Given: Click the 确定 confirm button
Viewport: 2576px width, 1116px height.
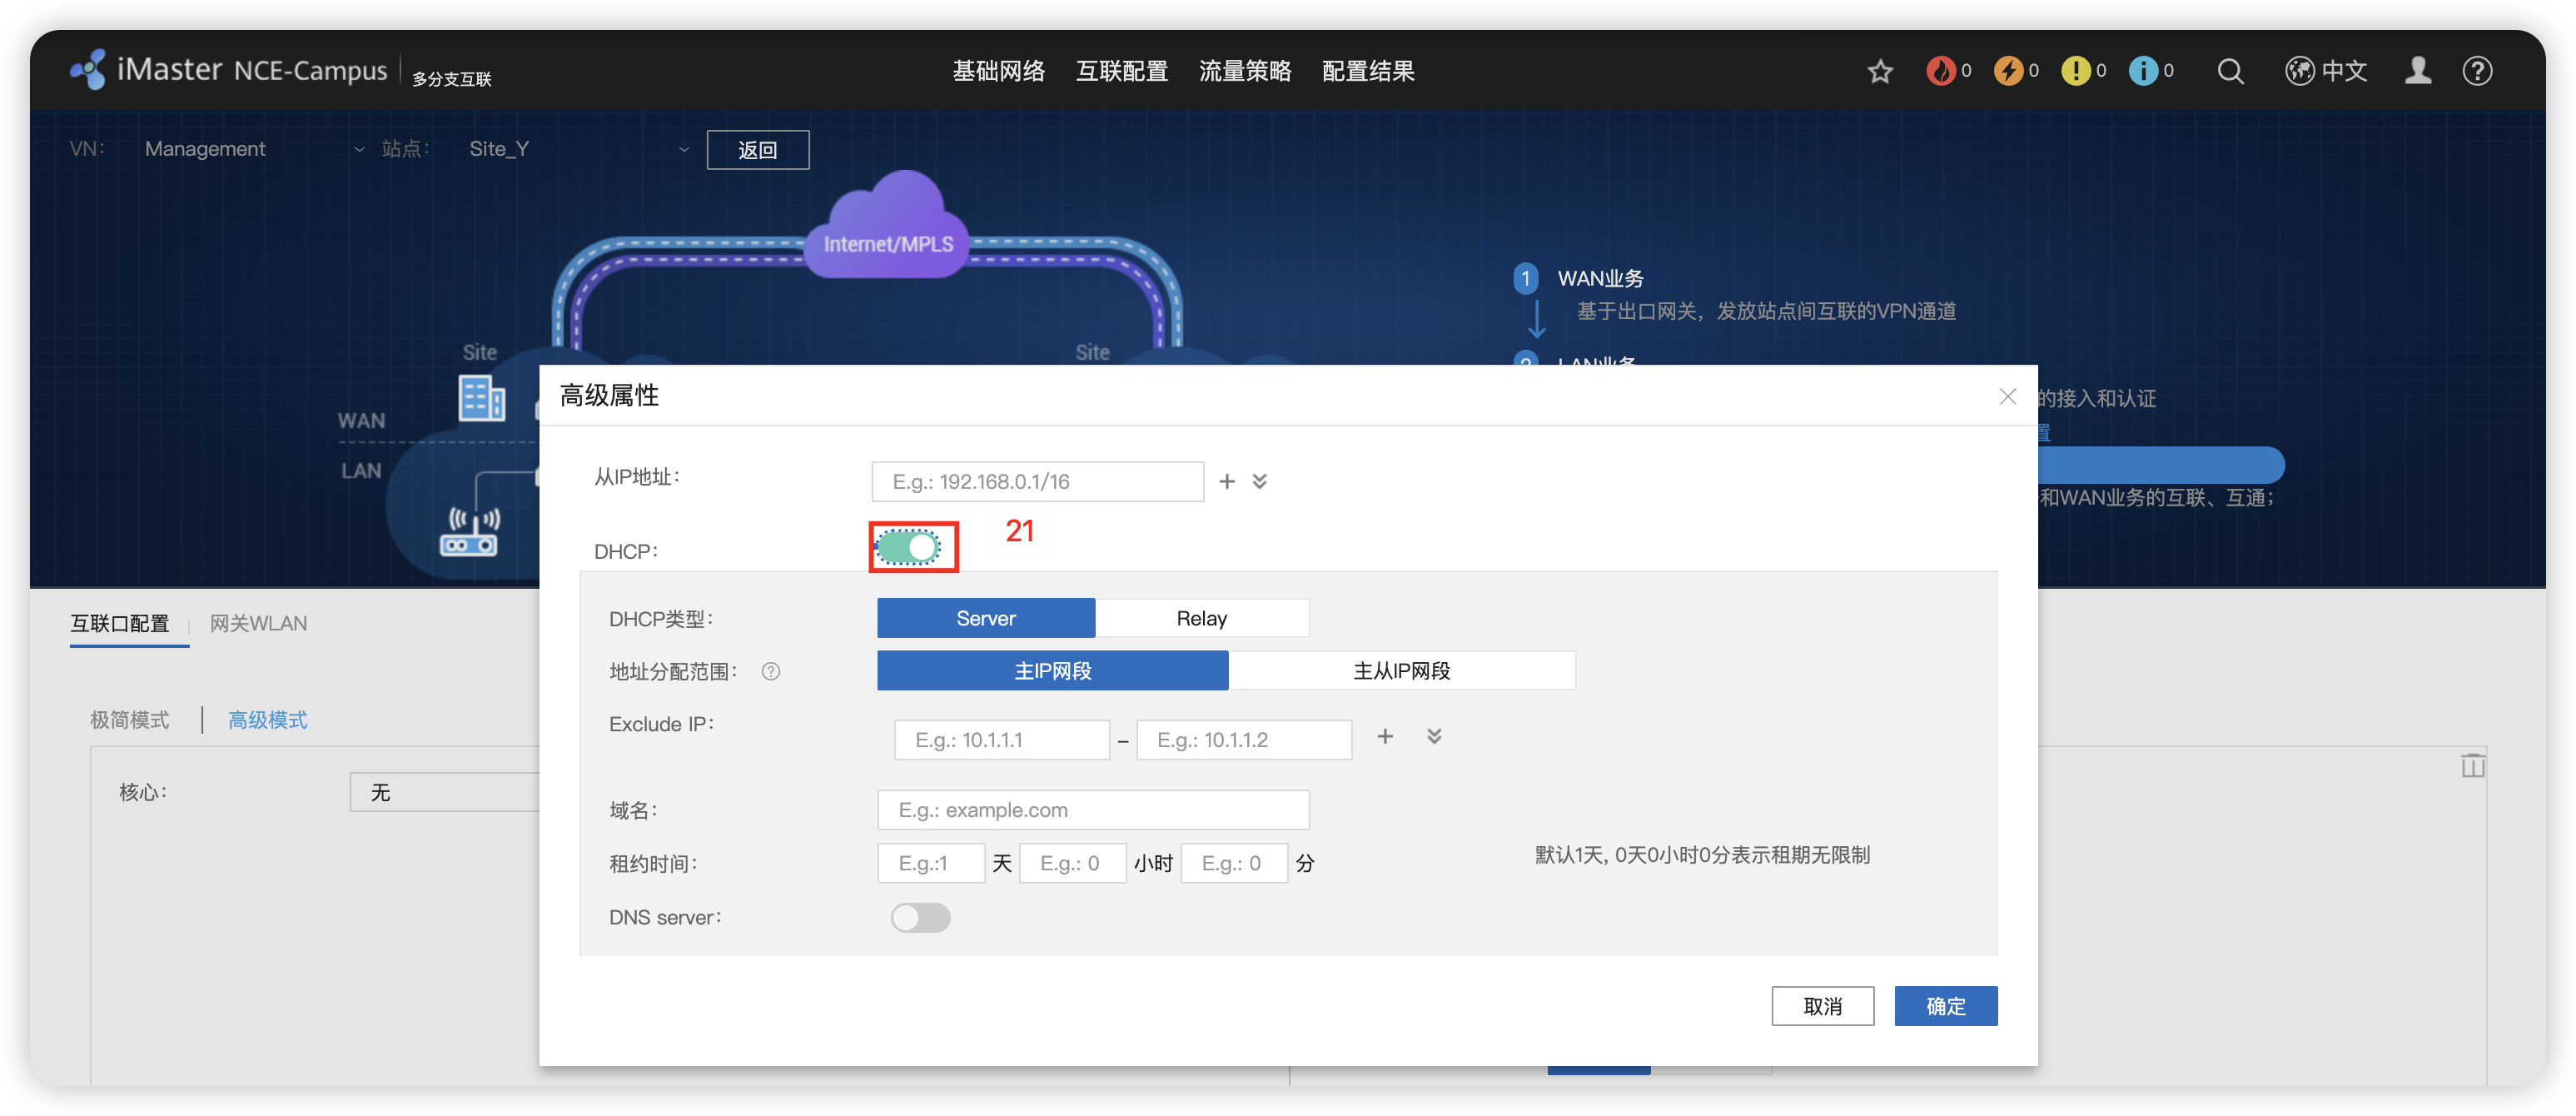Looking at the screenshot, I should [x=1945, y=1006].
